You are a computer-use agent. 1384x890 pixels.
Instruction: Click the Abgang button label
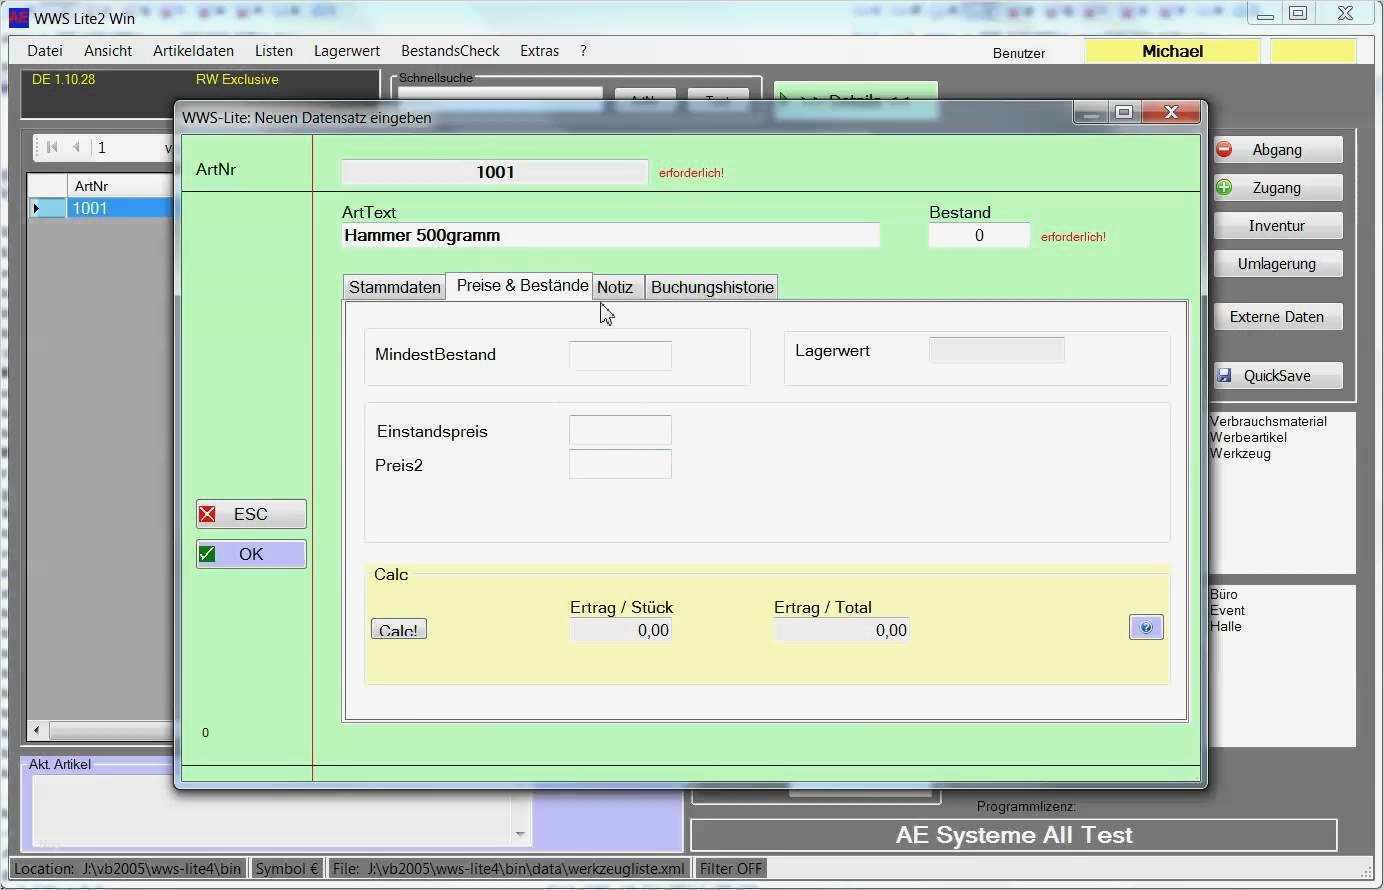click(1277, 150)
